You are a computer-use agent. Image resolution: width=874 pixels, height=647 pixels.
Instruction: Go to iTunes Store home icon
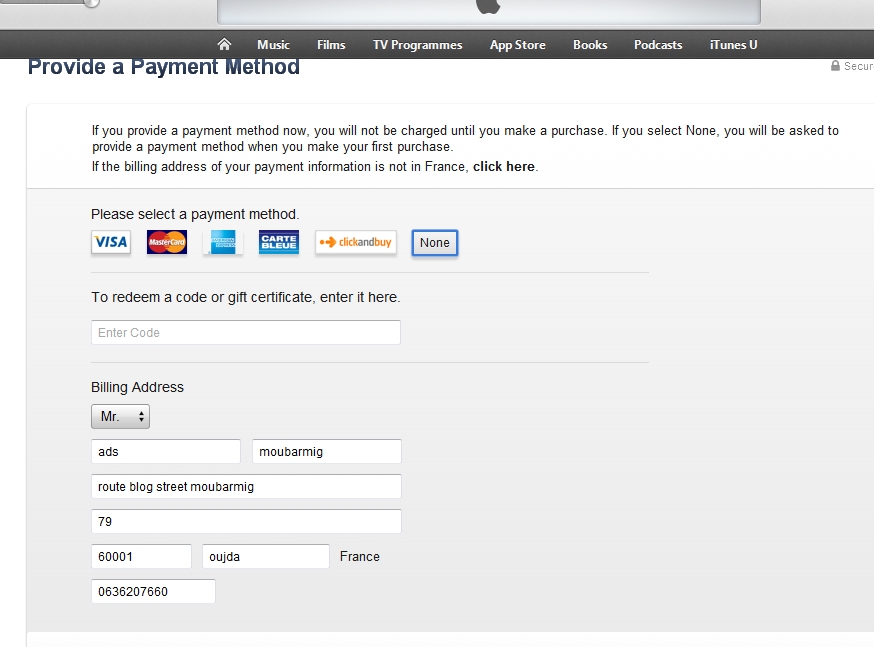224,44
